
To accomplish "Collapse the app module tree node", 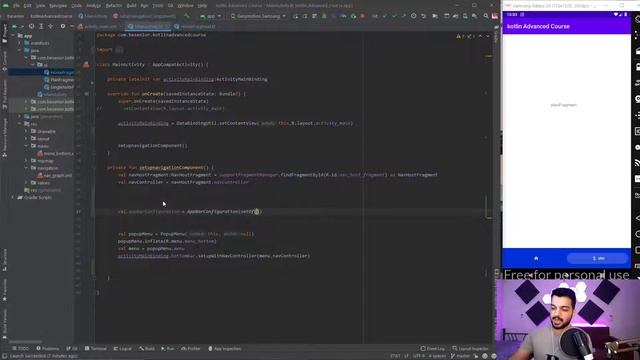I will [13, 36].
